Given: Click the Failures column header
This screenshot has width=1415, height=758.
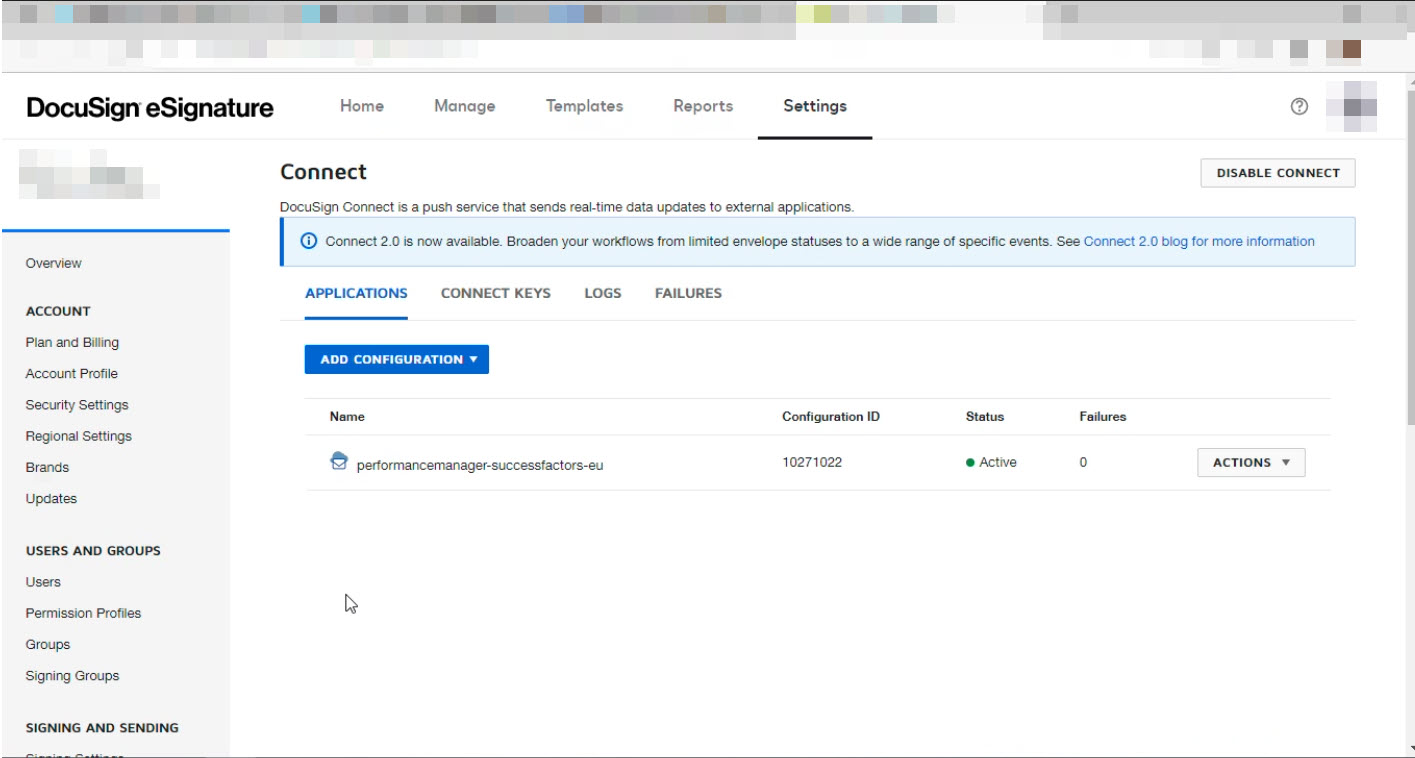Looking at the screenshot, I should tap(1103, 416).
